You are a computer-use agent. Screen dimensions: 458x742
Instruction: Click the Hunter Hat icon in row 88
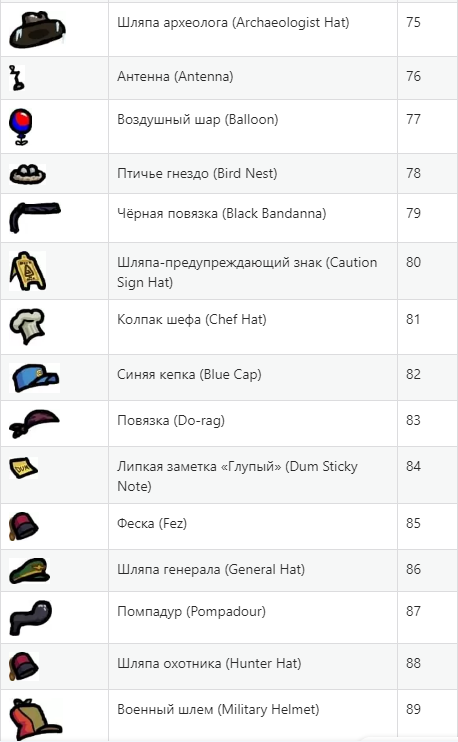(x=24, y=666)
